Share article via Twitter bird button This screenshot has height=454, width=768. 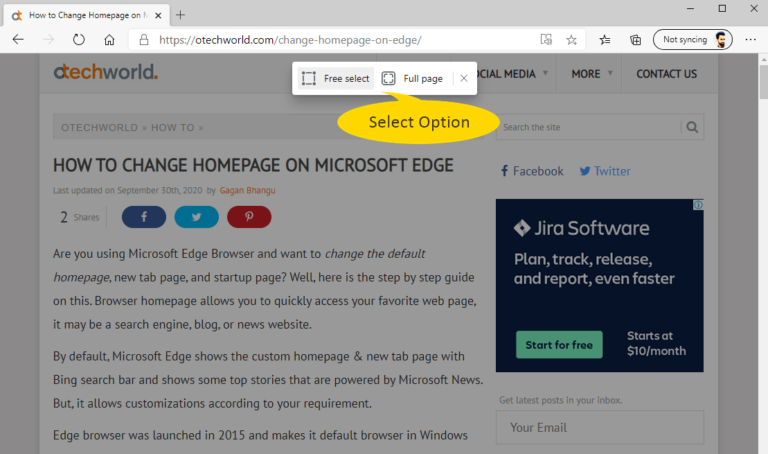click(196, 217)
